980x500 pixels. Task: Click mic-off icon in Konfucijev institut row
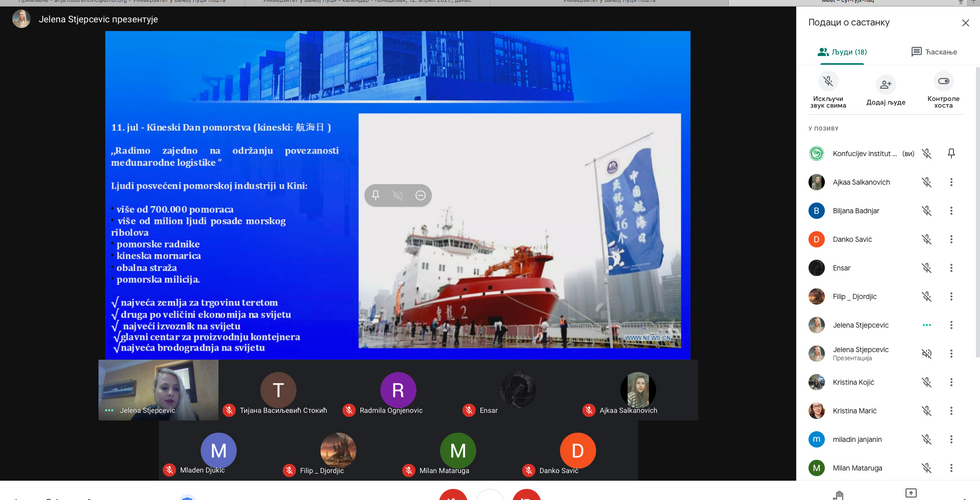click(x=927, y=153)
